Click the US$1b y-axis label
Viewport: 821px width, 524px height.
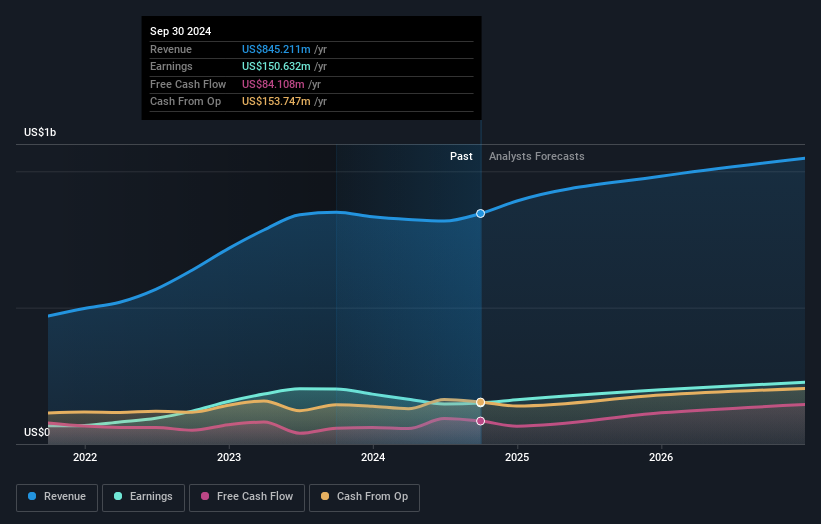point(40,132)
